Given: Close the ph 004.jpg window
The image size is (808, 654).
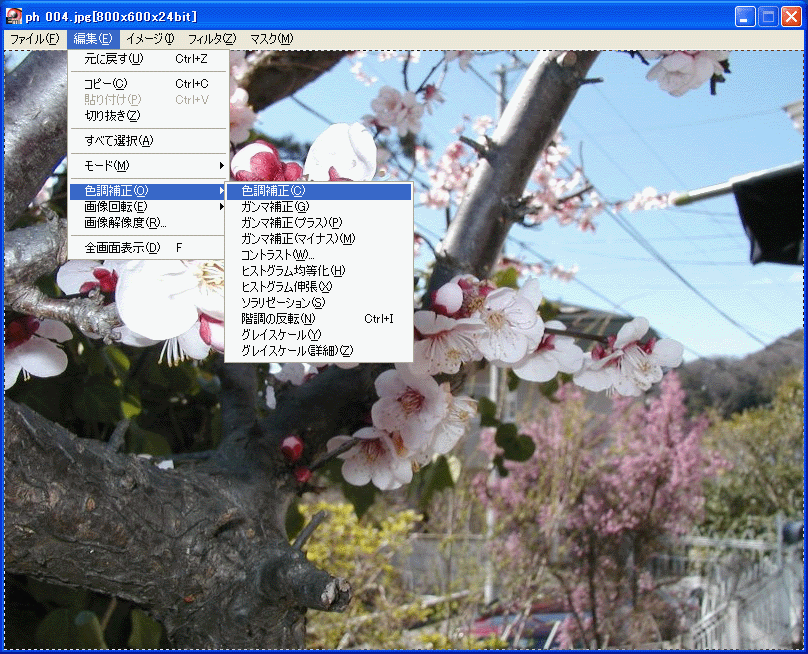Looking at the screenshot, I should tap(792, 16).
